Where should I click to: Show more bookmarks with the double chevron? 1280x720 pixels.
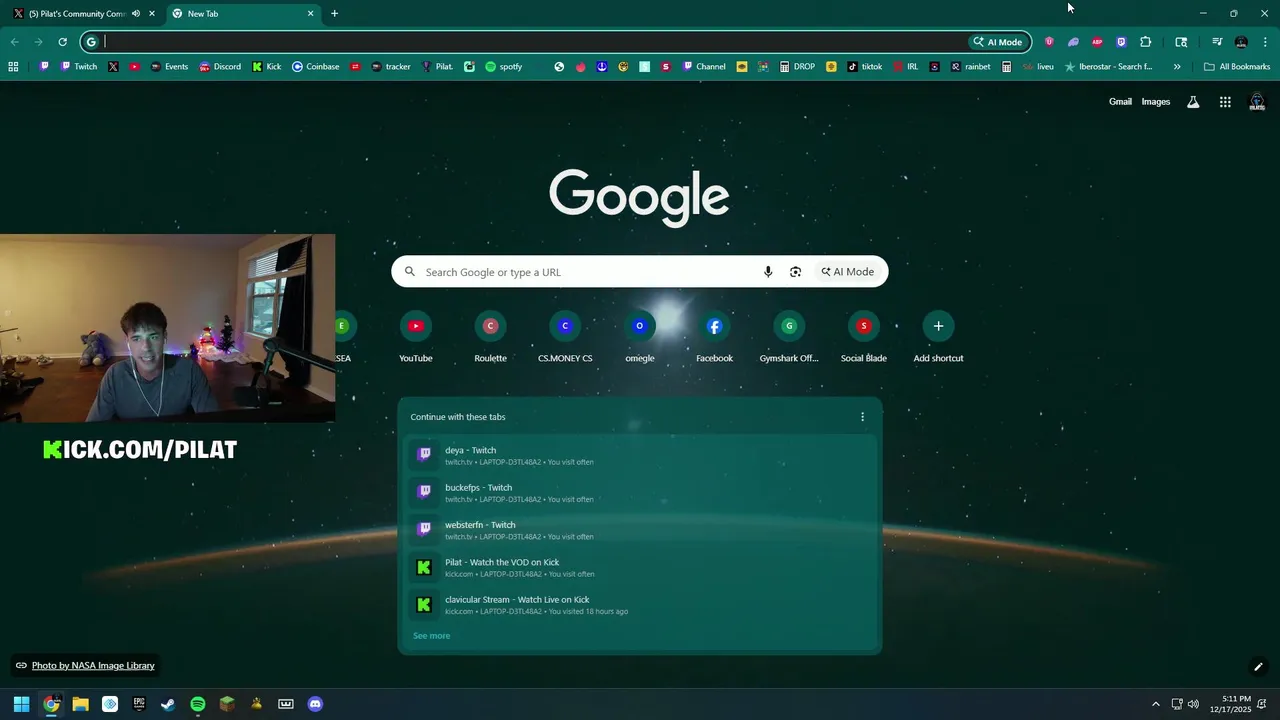pyautogui.click(x=1177, y=67)
